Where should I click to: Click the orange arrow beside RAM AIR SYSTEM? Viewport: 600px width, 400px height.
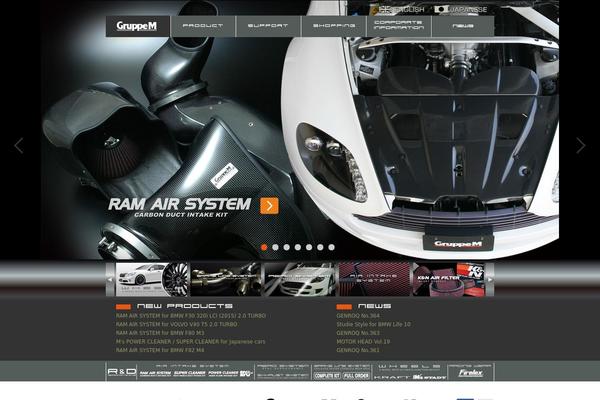[269, 206]
